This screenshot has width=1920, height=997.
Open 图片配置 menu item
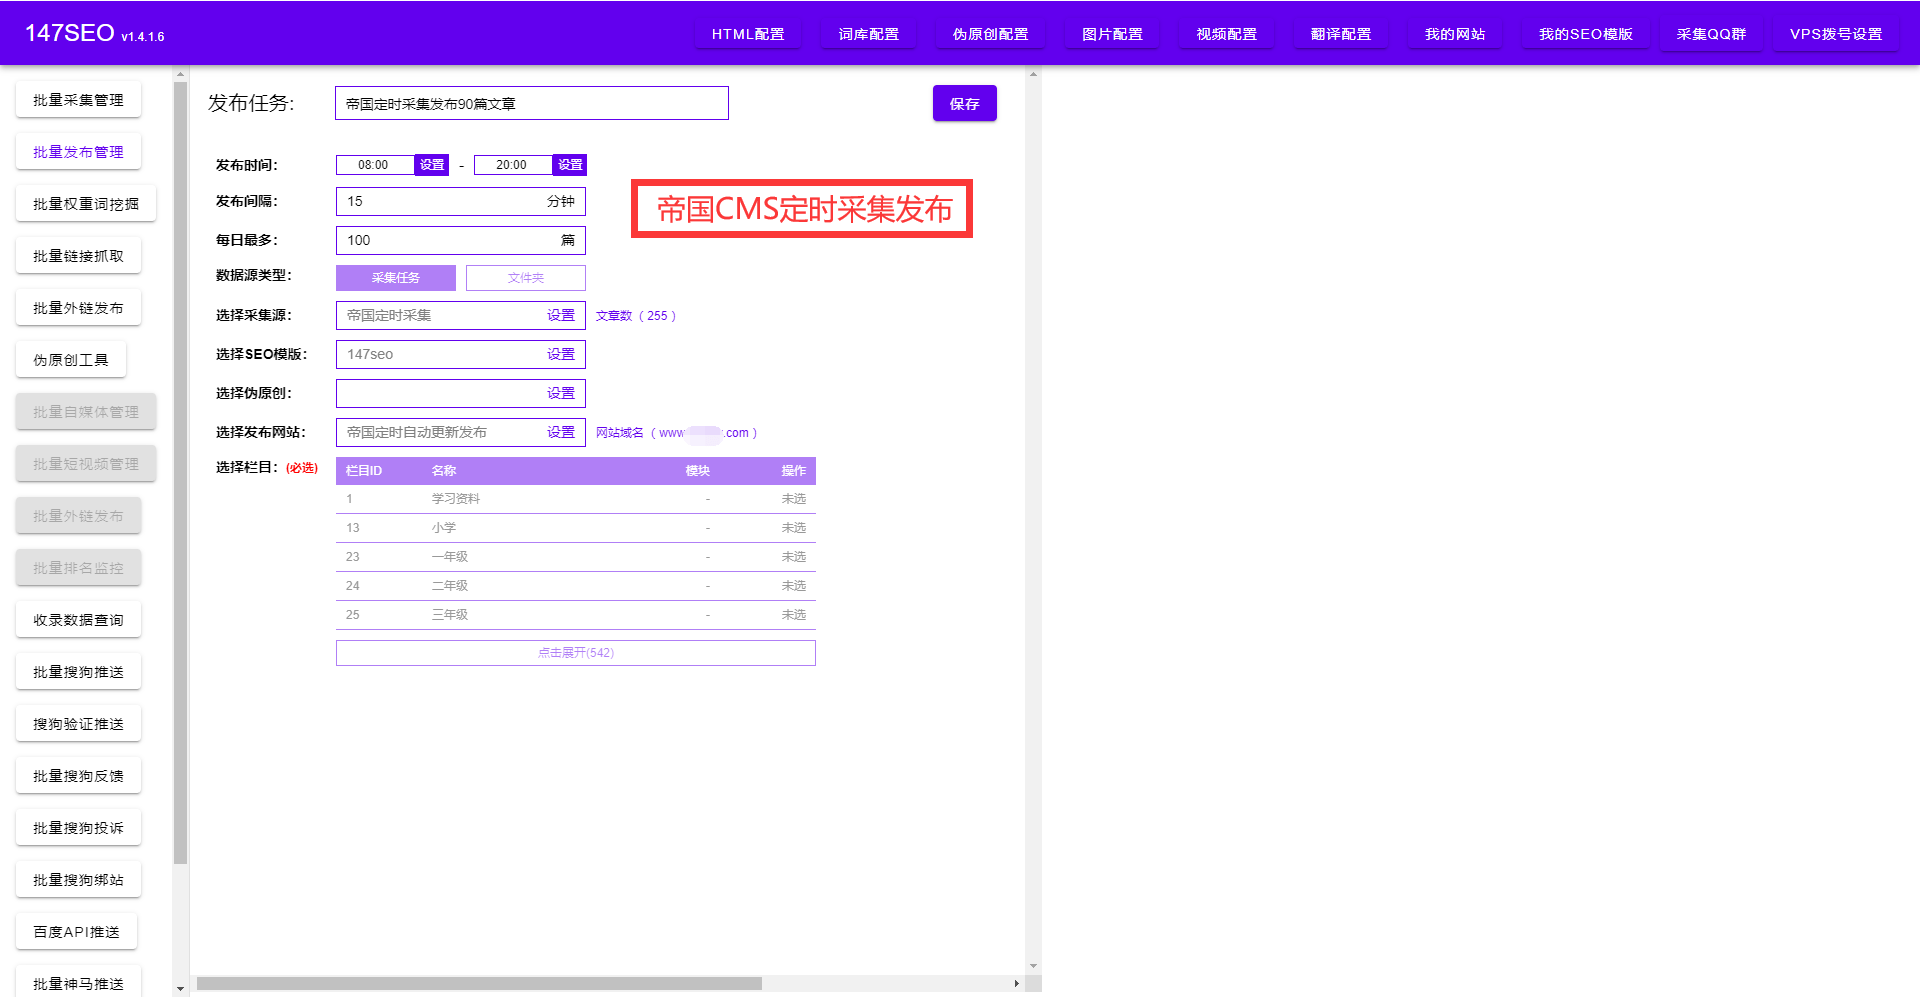click(x=1112, y=34)
